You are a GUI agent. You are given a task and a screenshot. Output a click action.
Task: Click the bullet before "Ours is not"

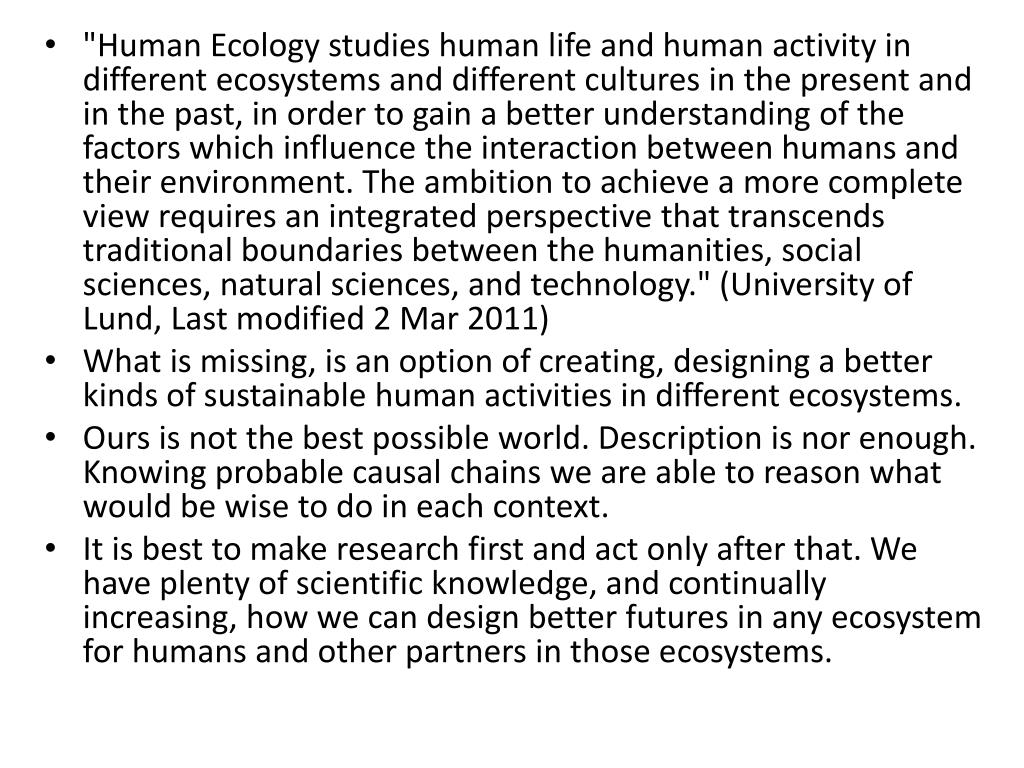(x=50, y=439)
